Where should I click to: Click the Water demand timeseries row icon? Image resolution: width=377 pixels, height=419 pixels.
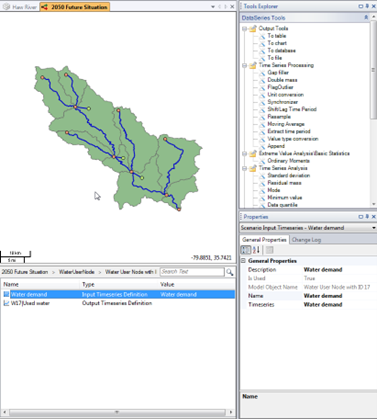pyautogui.click(x=6, y=294)
